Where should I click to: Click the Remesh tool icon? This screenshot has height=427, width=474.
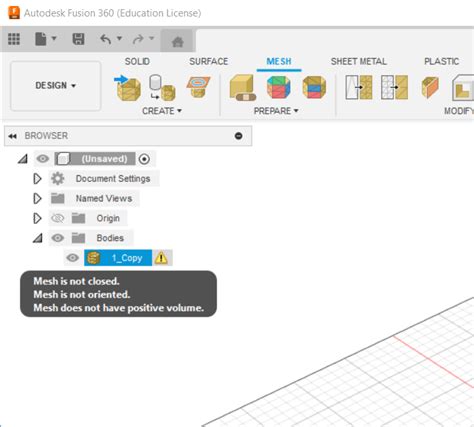pyautogui.click(x=359, y=87)
